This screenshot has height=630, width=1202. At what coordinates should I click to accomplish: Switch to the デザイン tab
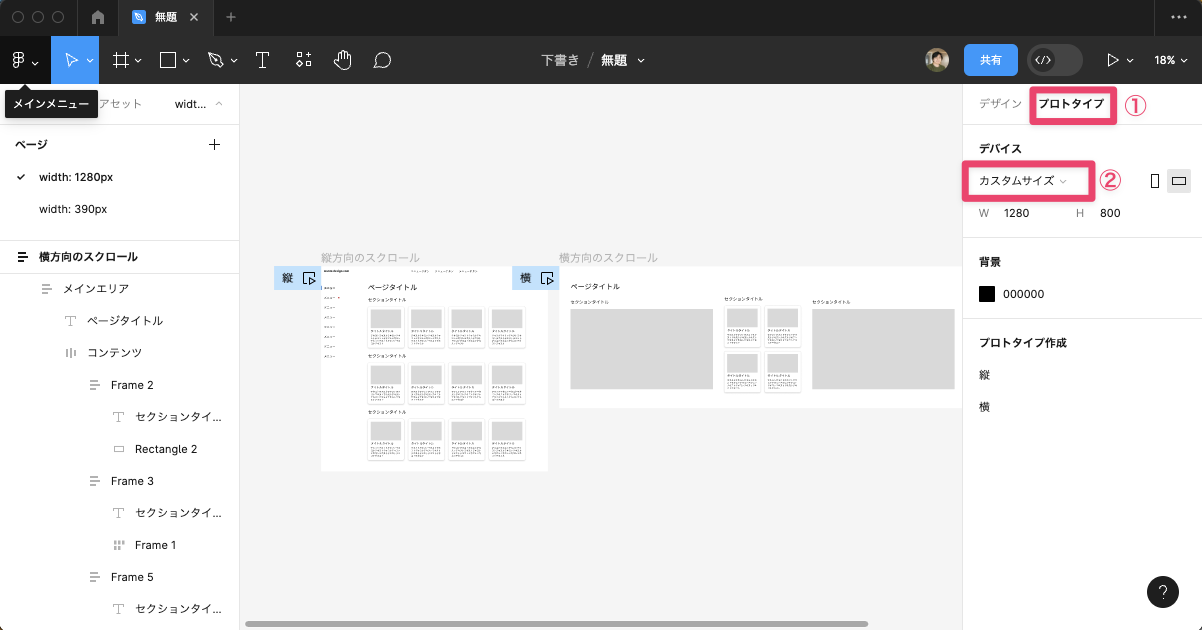[x=1000, y=104]
